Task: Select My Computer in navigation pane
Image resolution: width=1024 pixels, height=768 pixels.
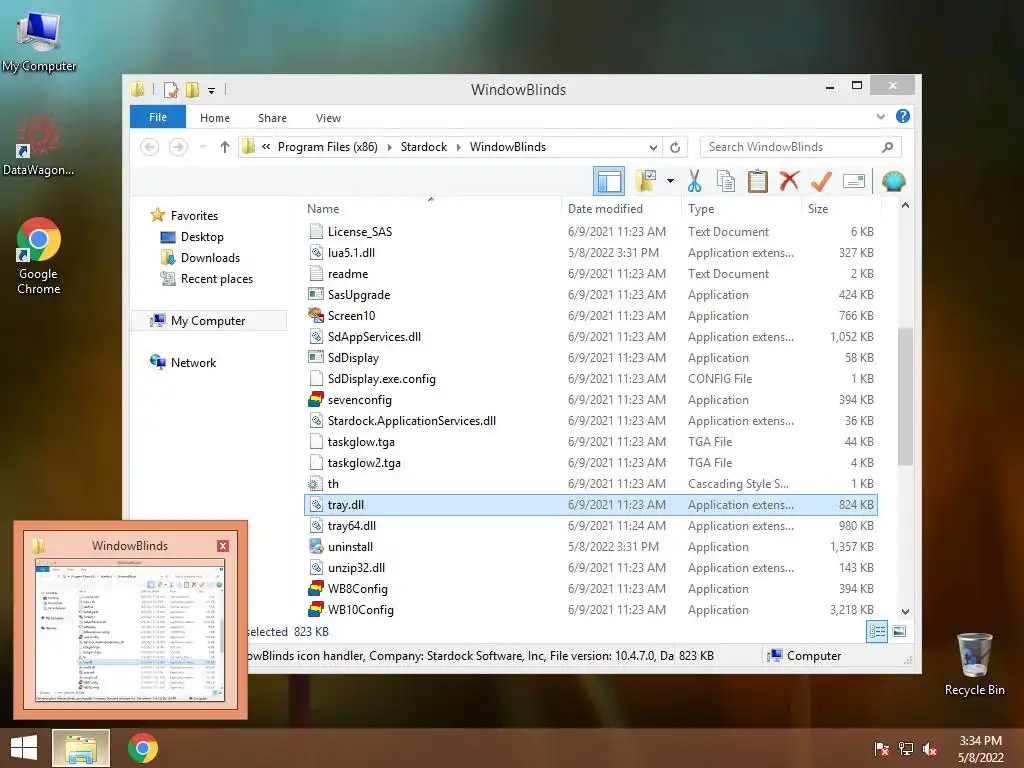Action: click(208, 321)
